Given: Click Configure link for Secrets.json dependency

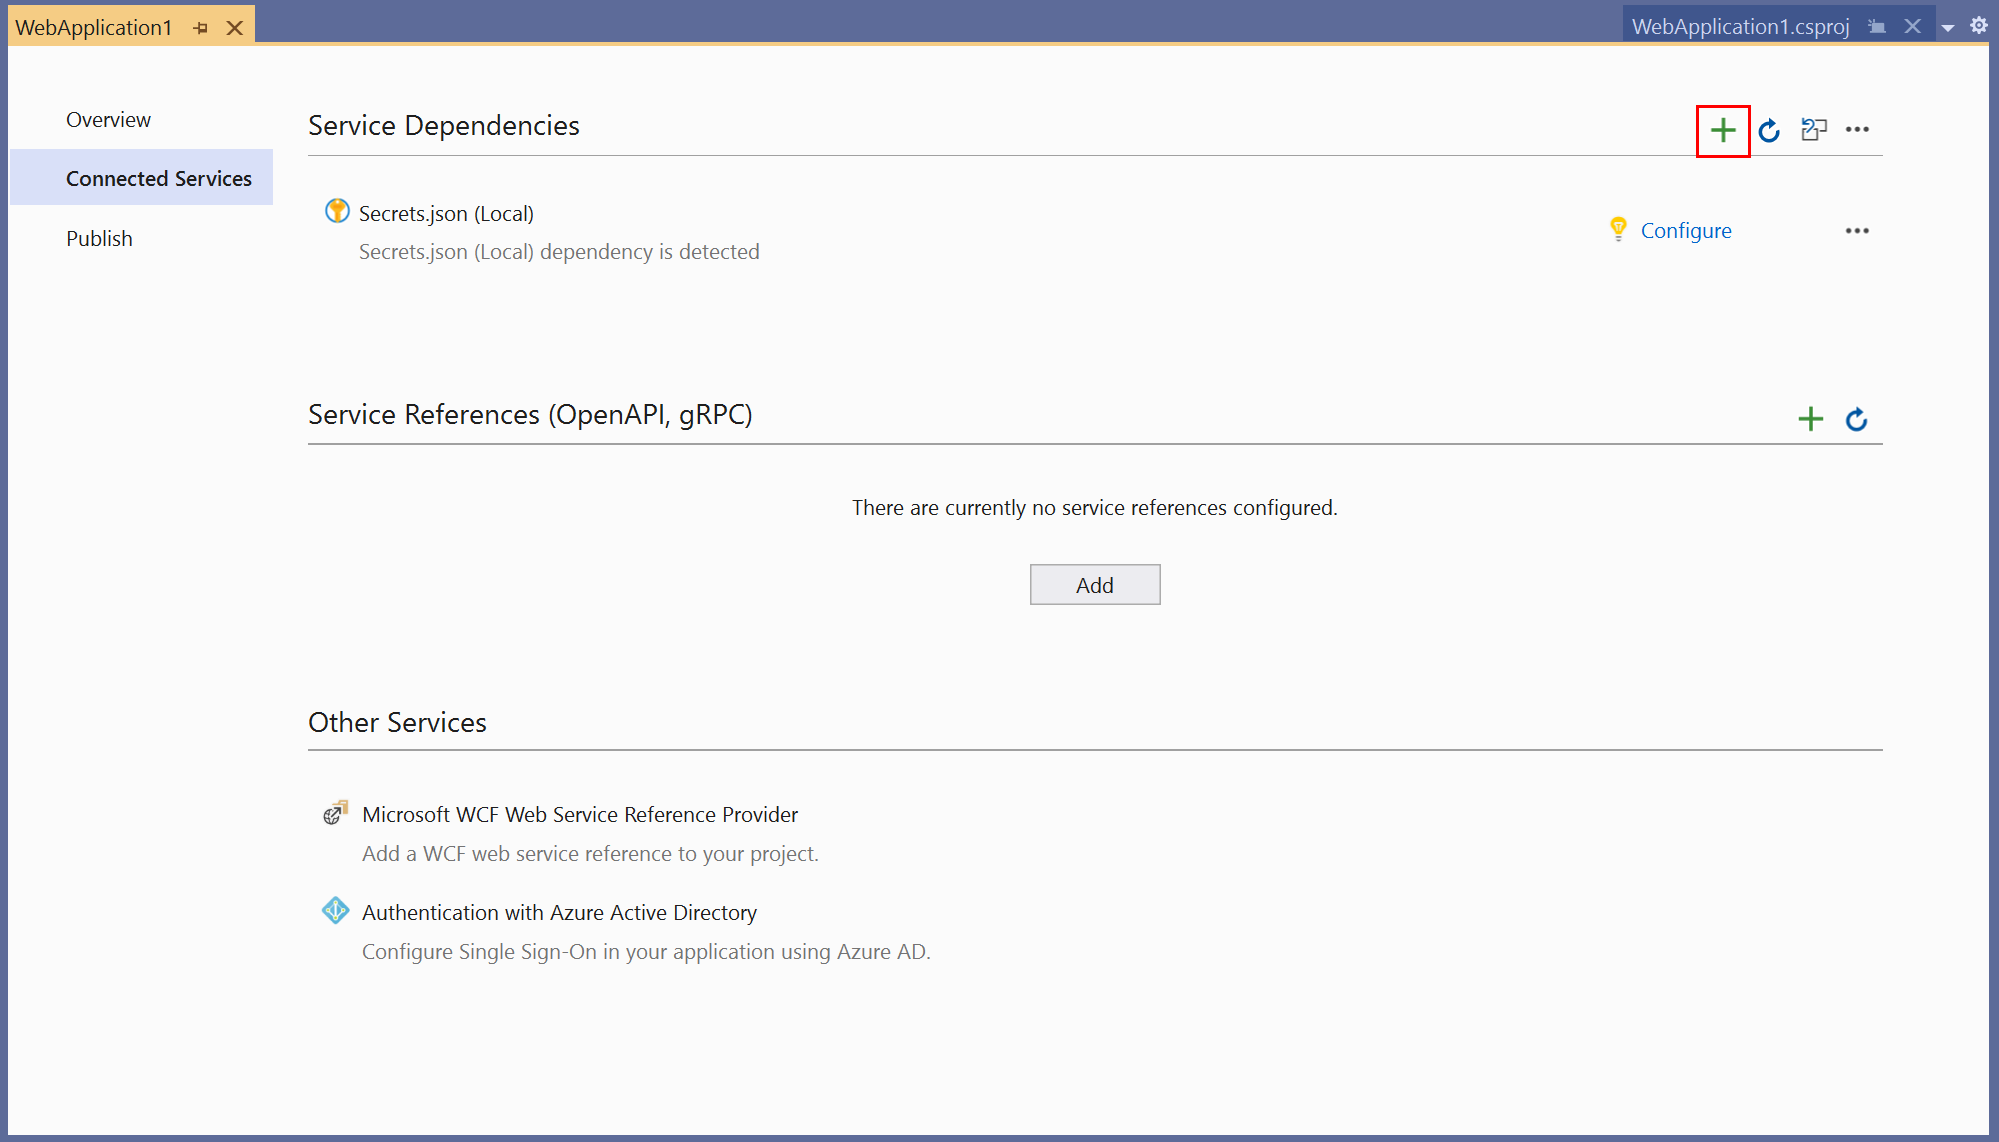Looking at the screenshot, I should pyautogui.click(x=1686, y=229).
